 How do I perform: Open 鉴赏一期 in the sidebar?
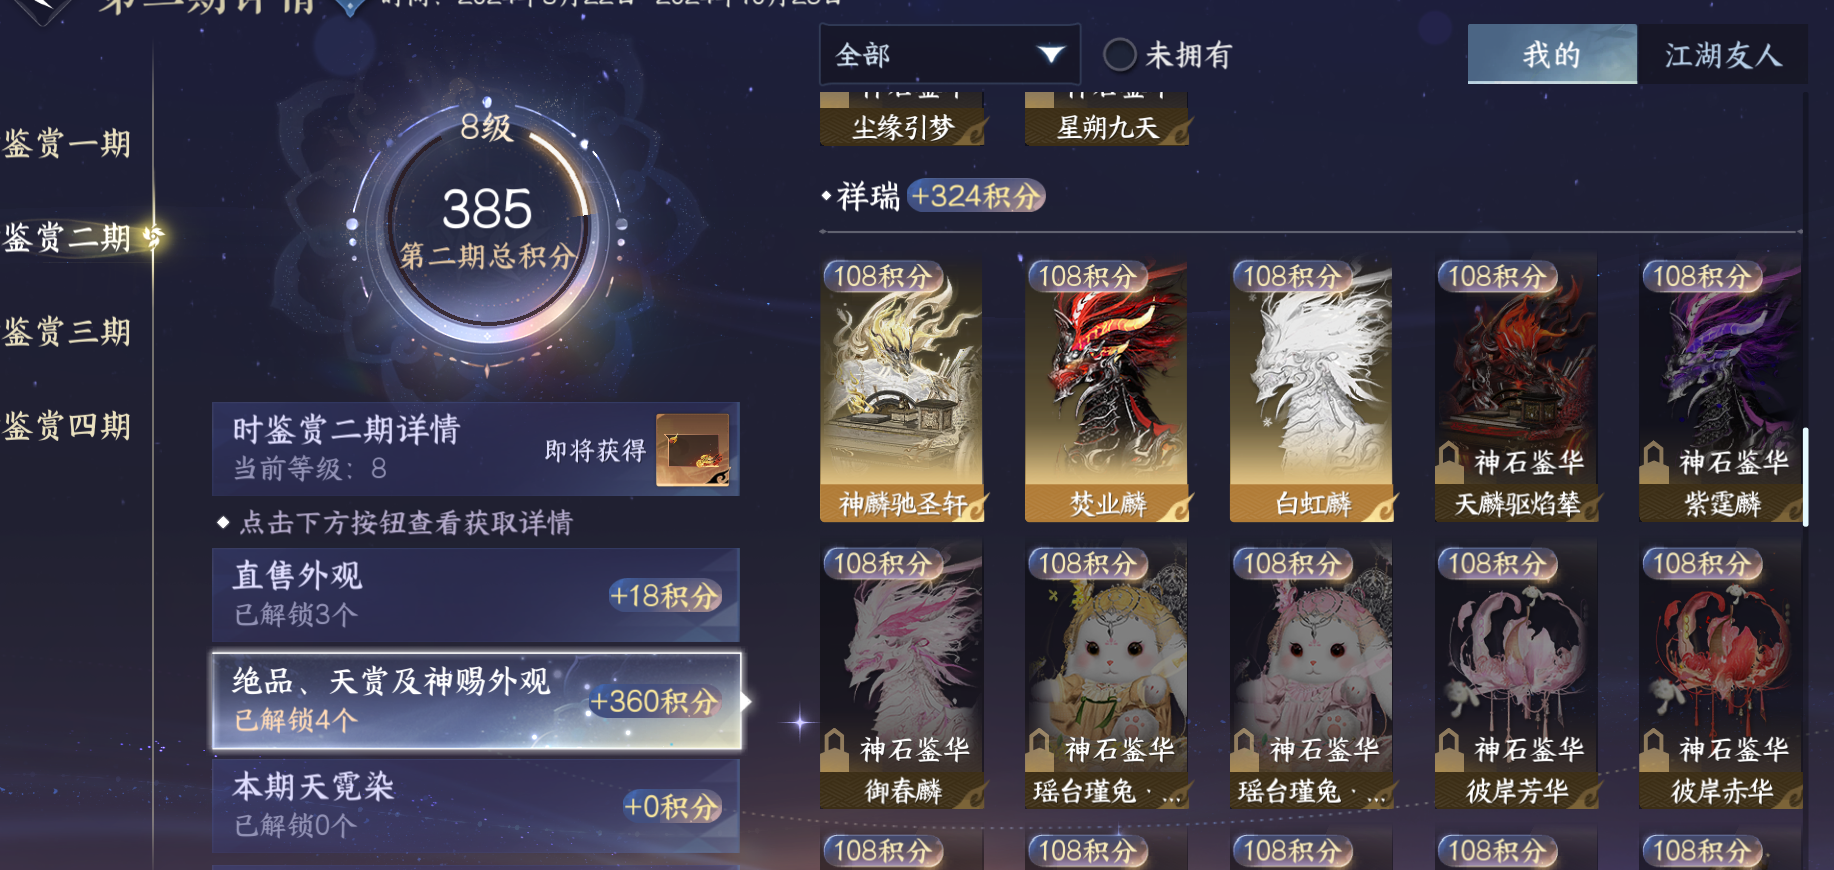coord(68,144)
